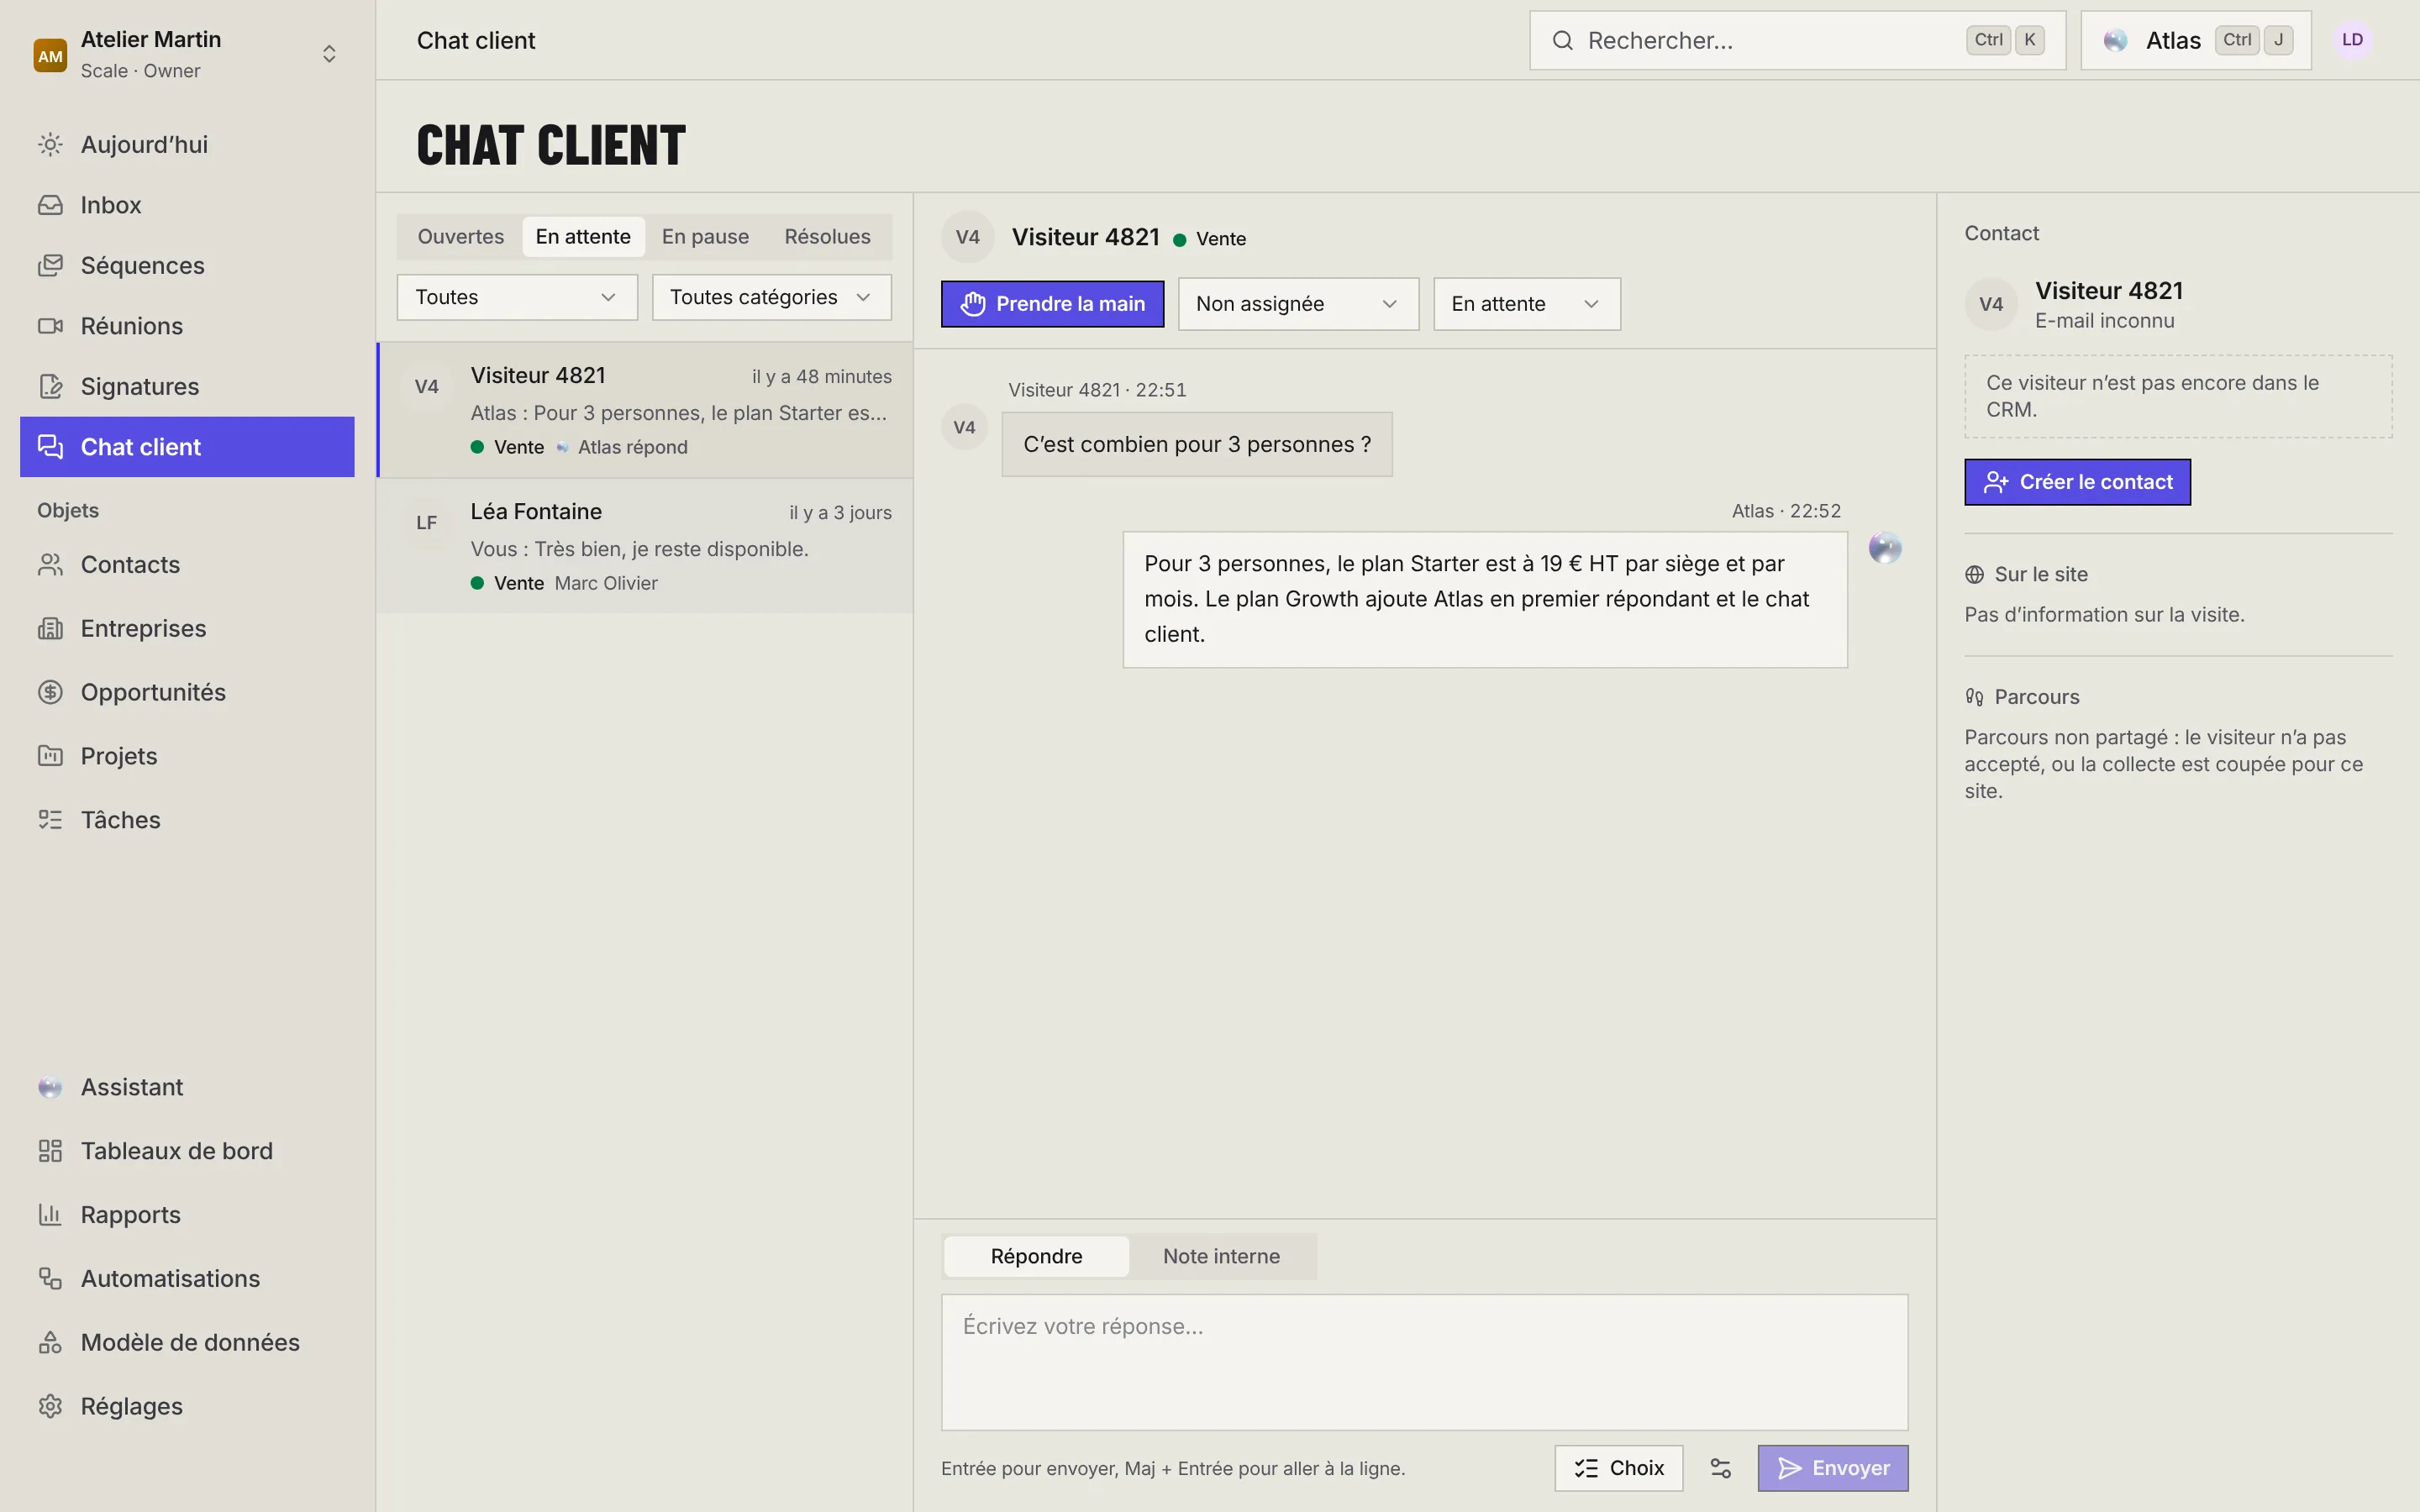
Task: Open the Assistant
Action: click(x=187, y=1087)
